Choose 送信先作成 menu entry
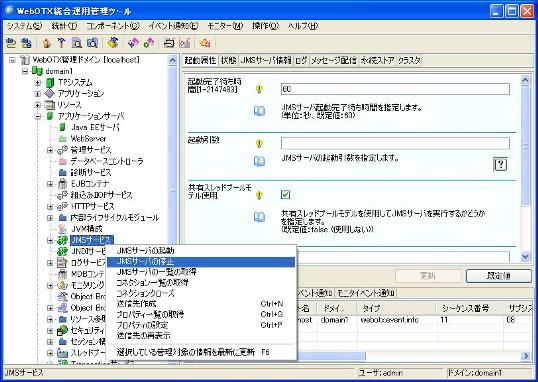 (x=201, y=304)
